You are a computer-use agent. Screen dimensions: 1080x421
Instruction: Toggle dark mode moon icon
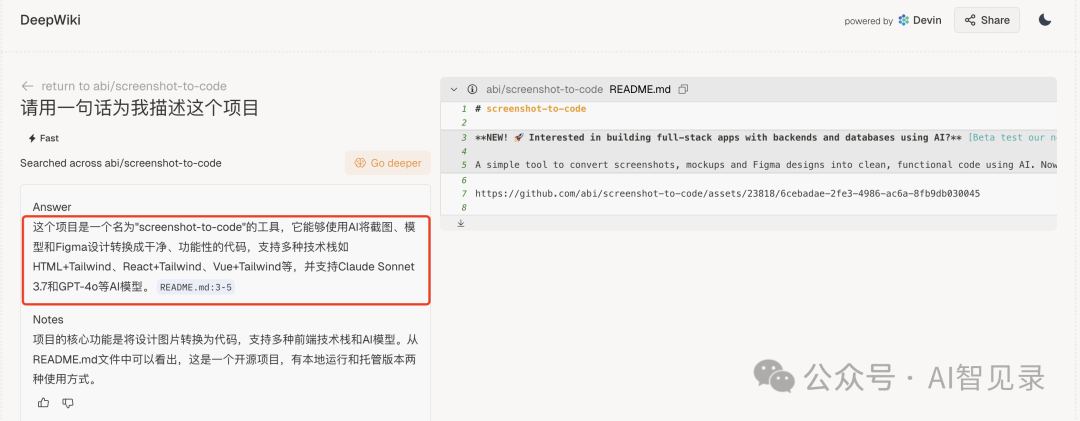tap(1045, 20)
